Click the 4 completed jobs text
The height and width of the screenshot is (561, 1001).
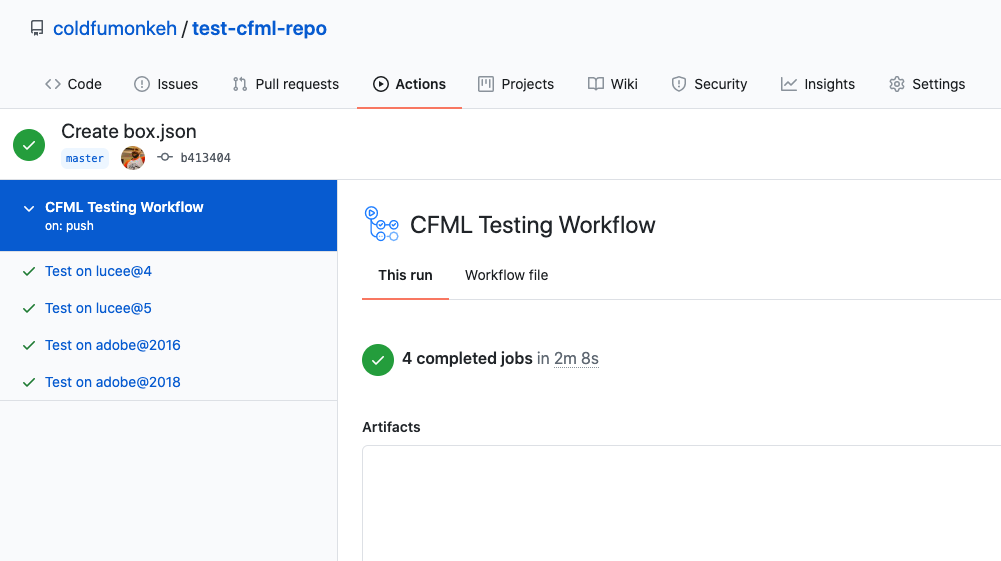(x=467, y=359)
